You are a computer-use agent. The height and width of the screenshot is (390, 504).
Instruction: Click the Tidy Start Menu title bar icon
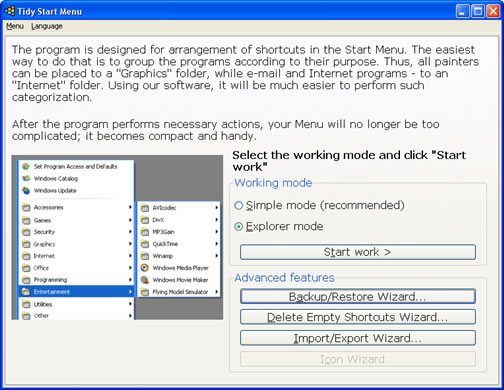pos(9,11)
